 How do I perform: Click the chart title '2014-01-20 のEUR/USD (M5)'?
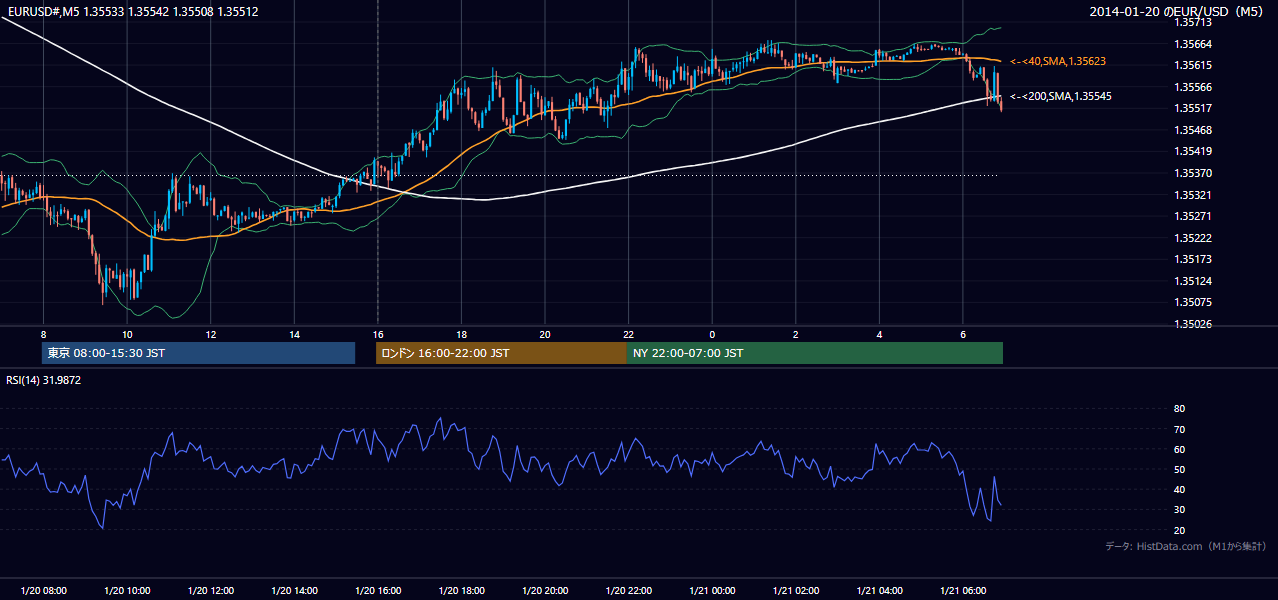click(x=1177, y=12)
